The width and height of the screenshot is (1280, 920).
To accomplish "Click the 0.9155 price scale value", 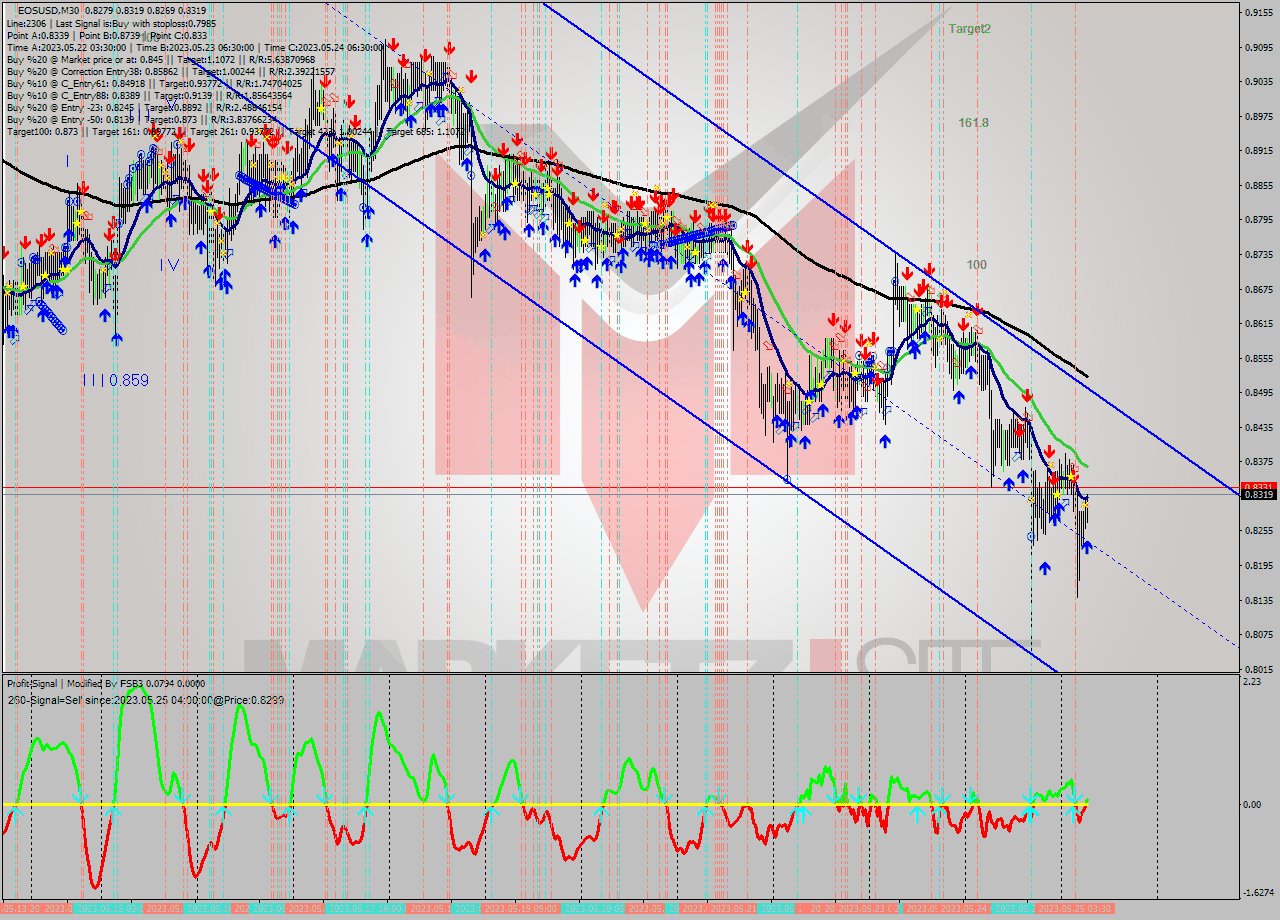I will pos(1258,13).
